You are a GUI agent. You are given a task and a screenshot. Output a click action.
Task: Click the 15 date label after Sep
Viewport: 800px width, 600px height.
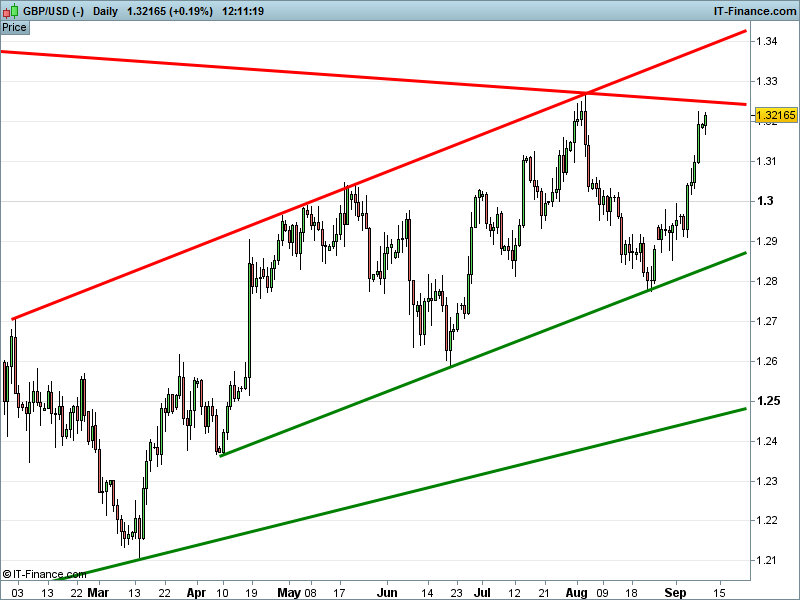click(x=719, y=592)
